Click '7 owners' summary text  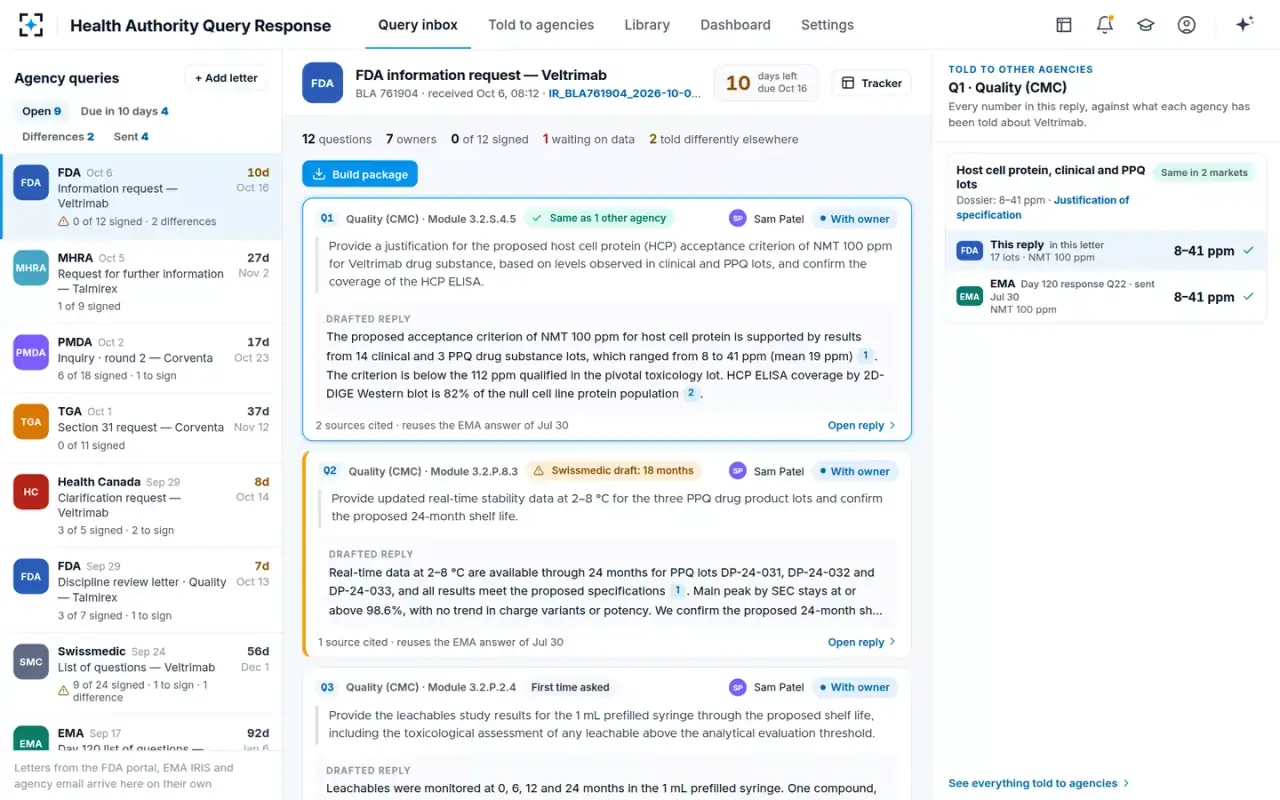point(411,139)
